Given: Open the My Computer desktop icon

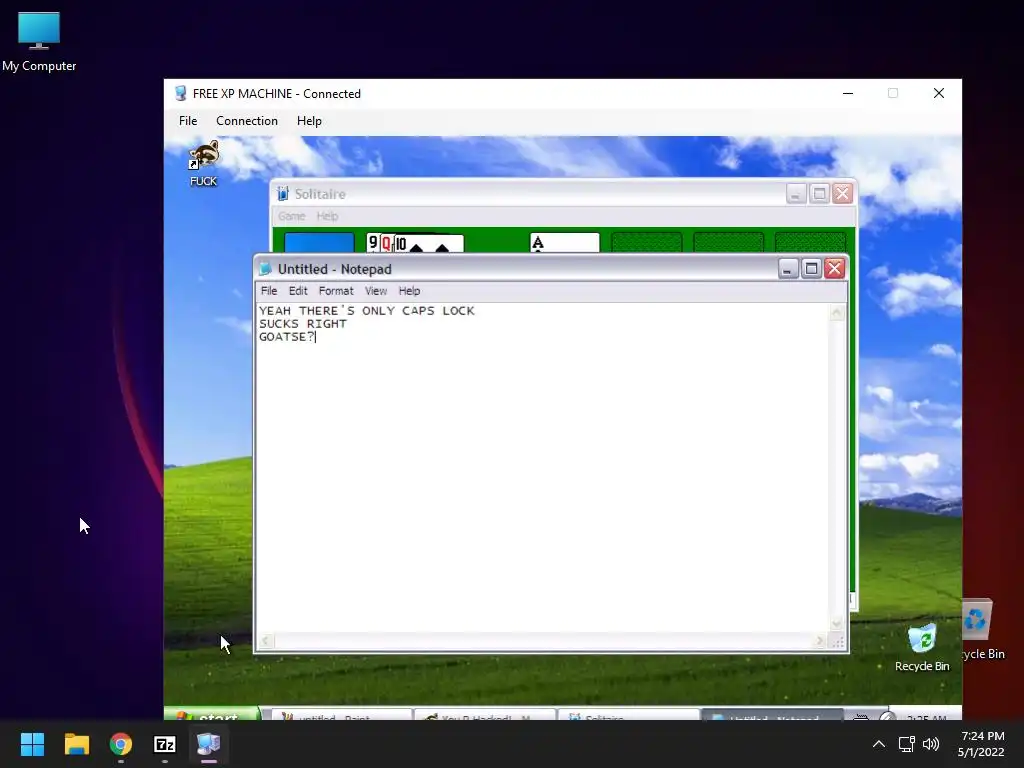Looking at the screenshot, I should point(39,42).
